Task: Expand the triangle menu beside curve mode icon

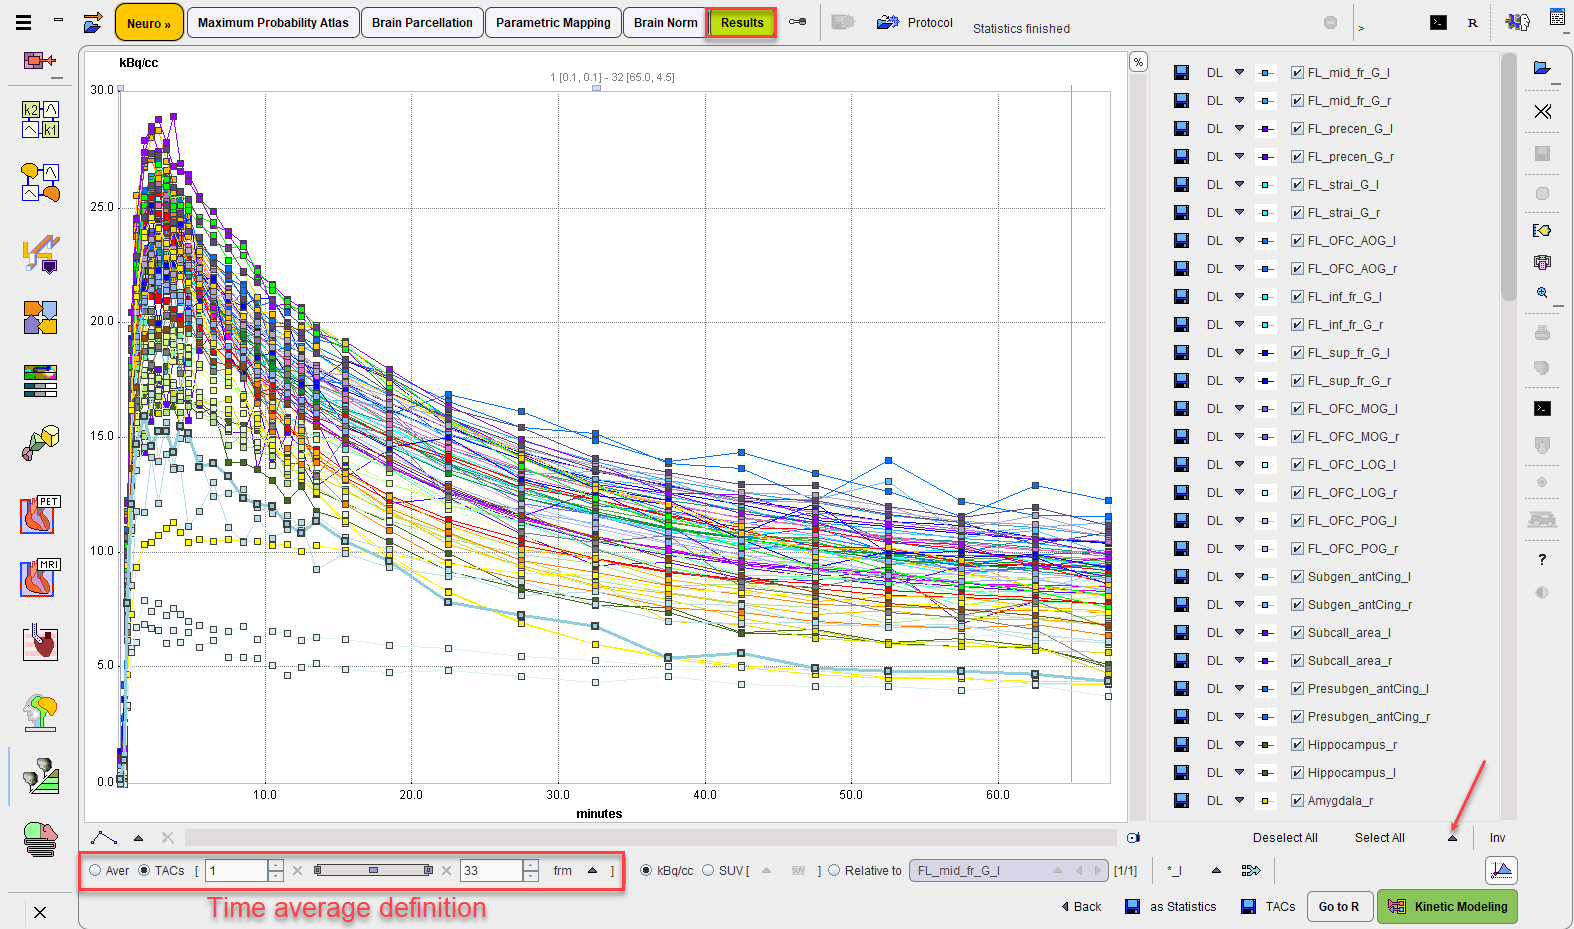Action: pos(138,838)
